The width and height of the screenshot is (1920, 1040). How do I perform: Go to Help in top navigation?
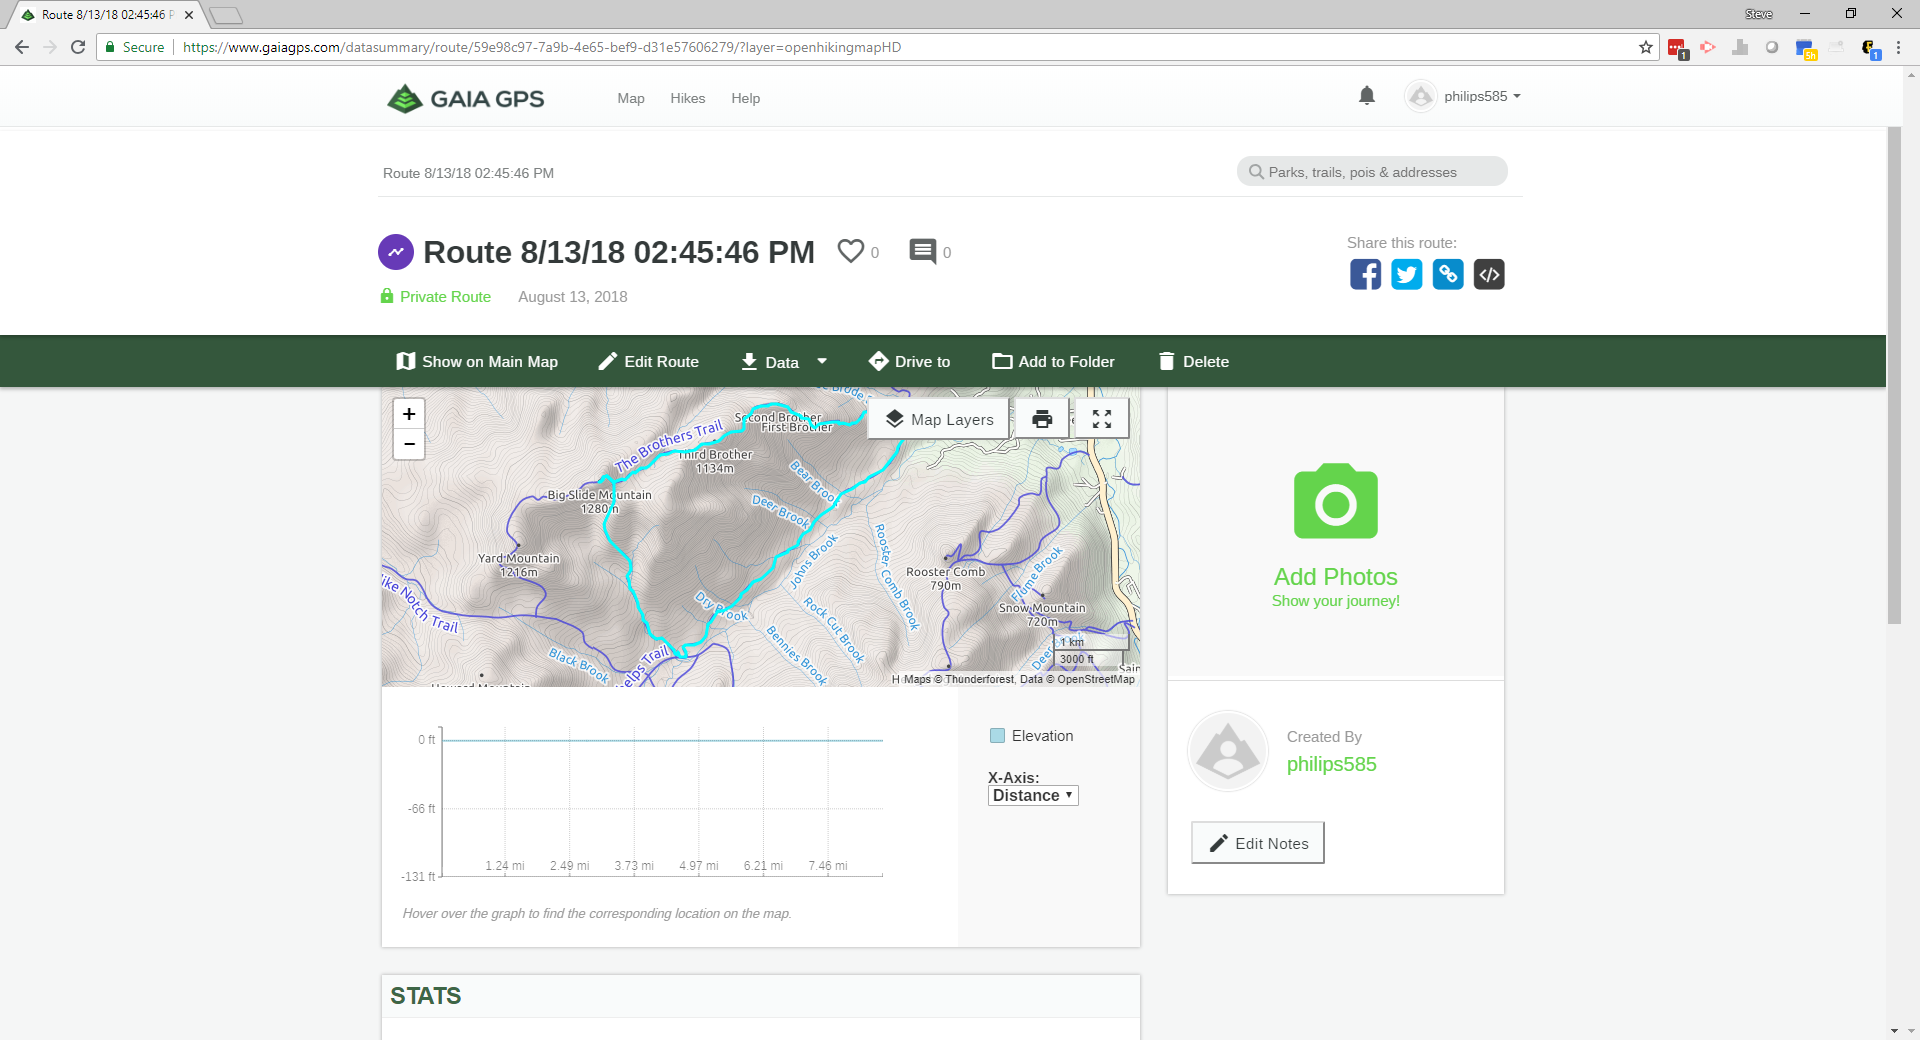[745, 98]
